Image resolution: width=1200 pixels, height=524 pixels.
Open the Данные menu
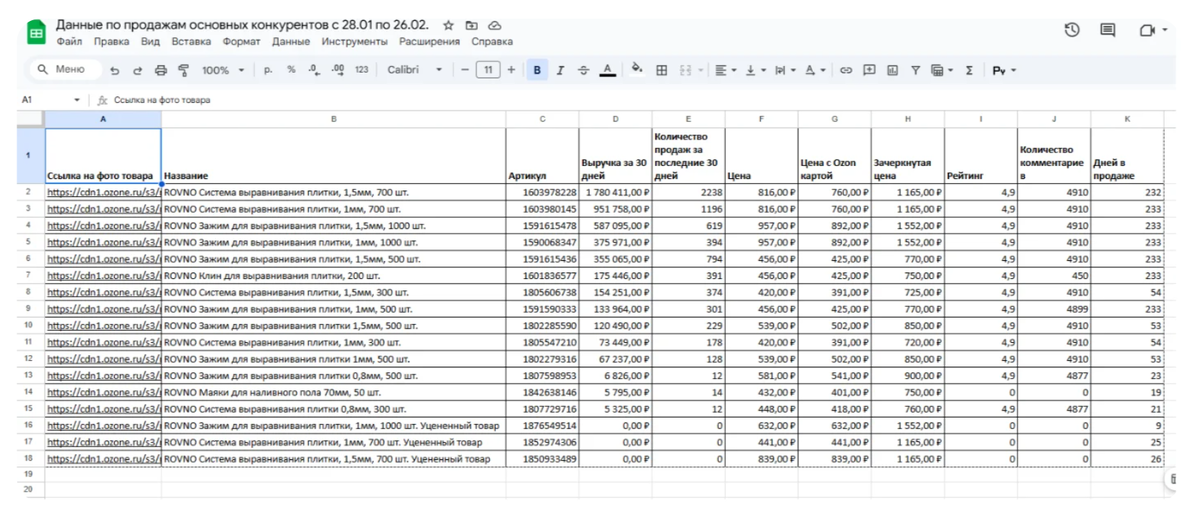(291, 42)
